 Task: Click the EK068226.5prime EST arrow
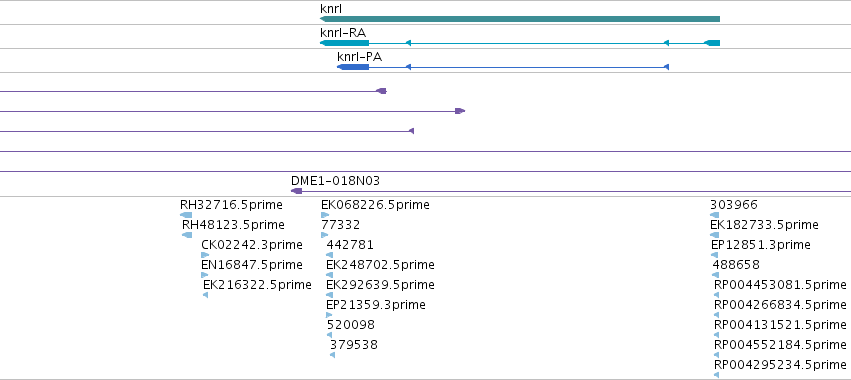[x=325, y=215]
